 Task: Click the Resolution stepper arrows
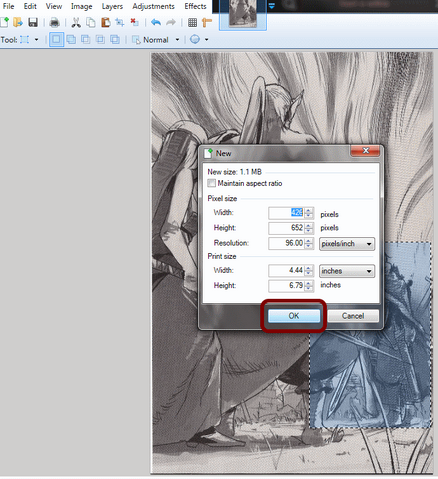pyautogui.click(x=309, y=243)
